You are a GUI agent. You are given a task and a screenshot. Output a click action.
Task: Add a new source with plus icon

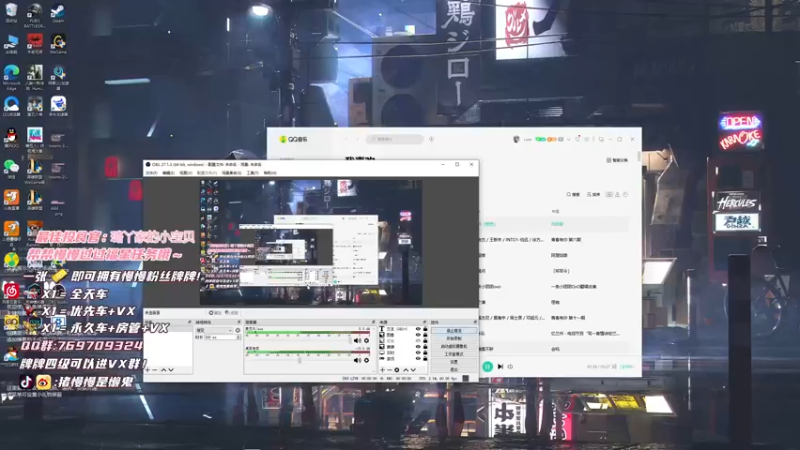click(x=383, y=370)
